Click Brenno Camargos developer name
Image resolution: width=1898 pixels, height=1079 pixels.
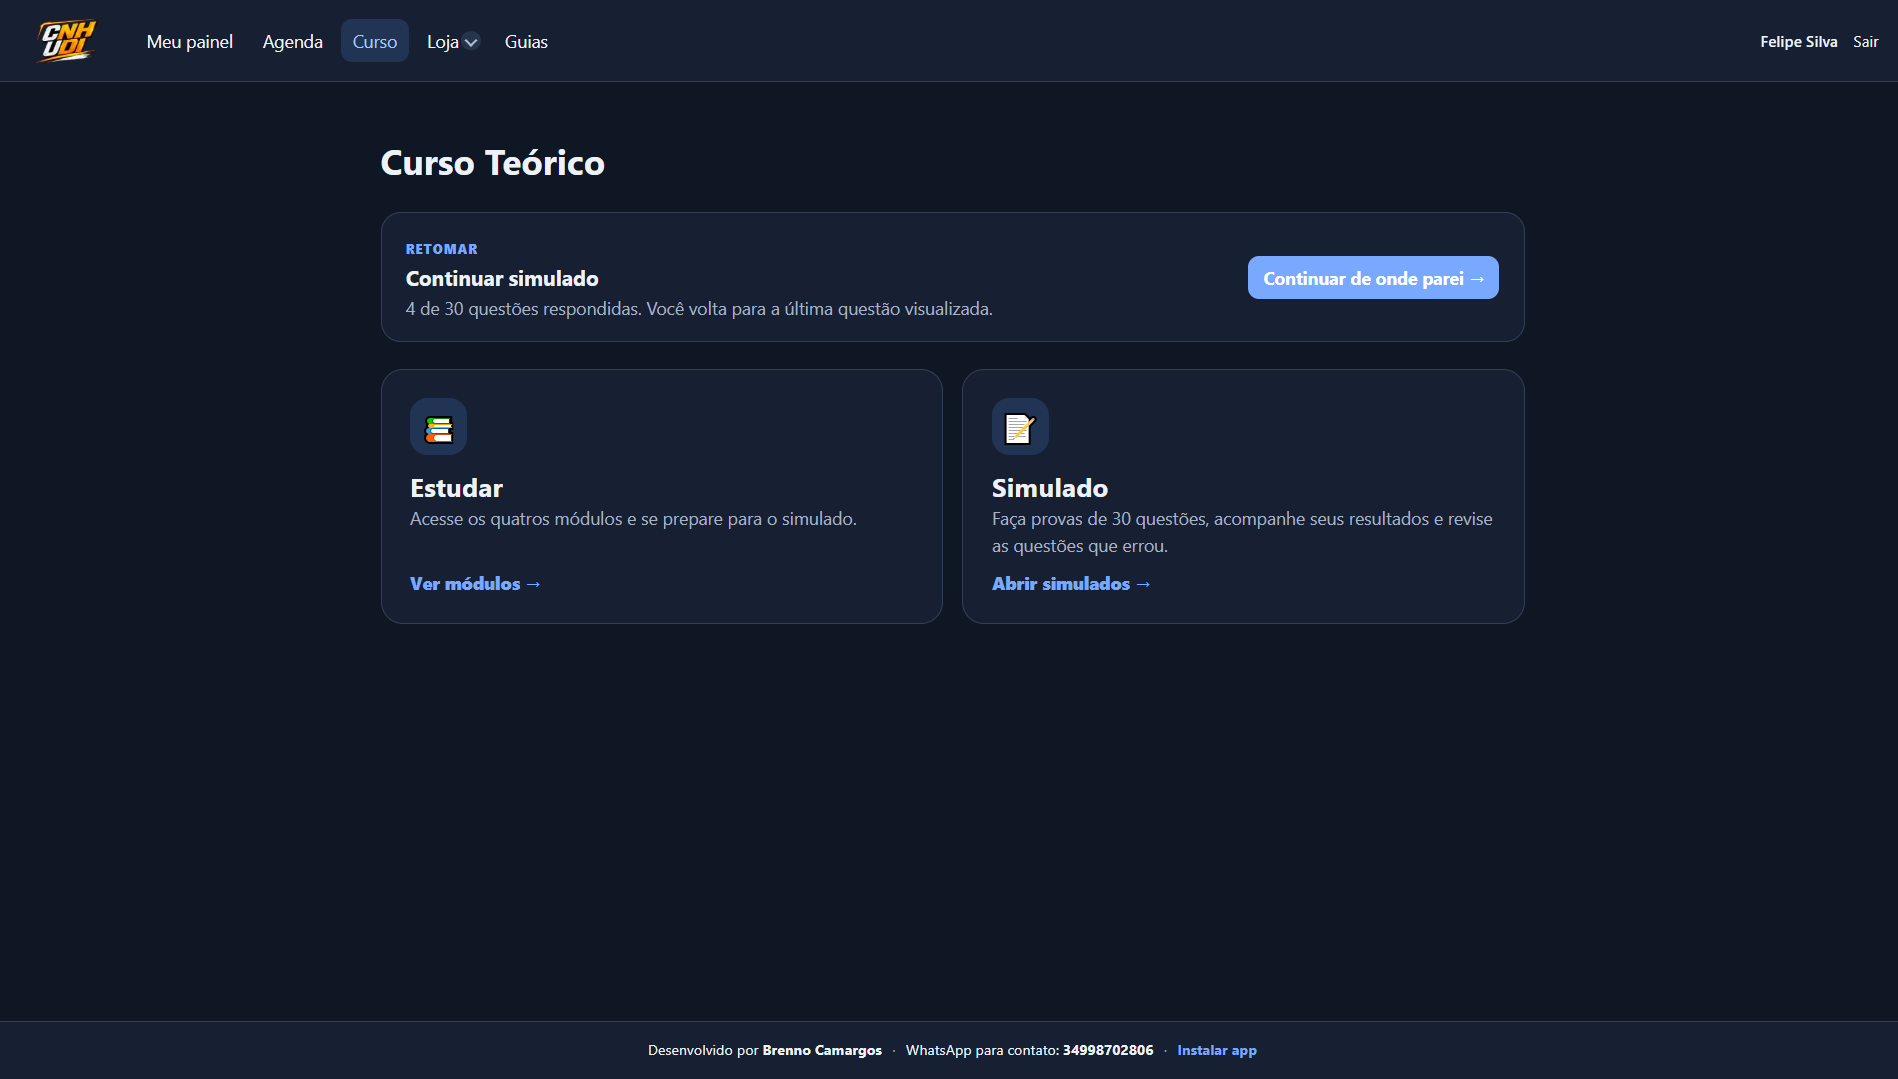[x=822, y=1050]
